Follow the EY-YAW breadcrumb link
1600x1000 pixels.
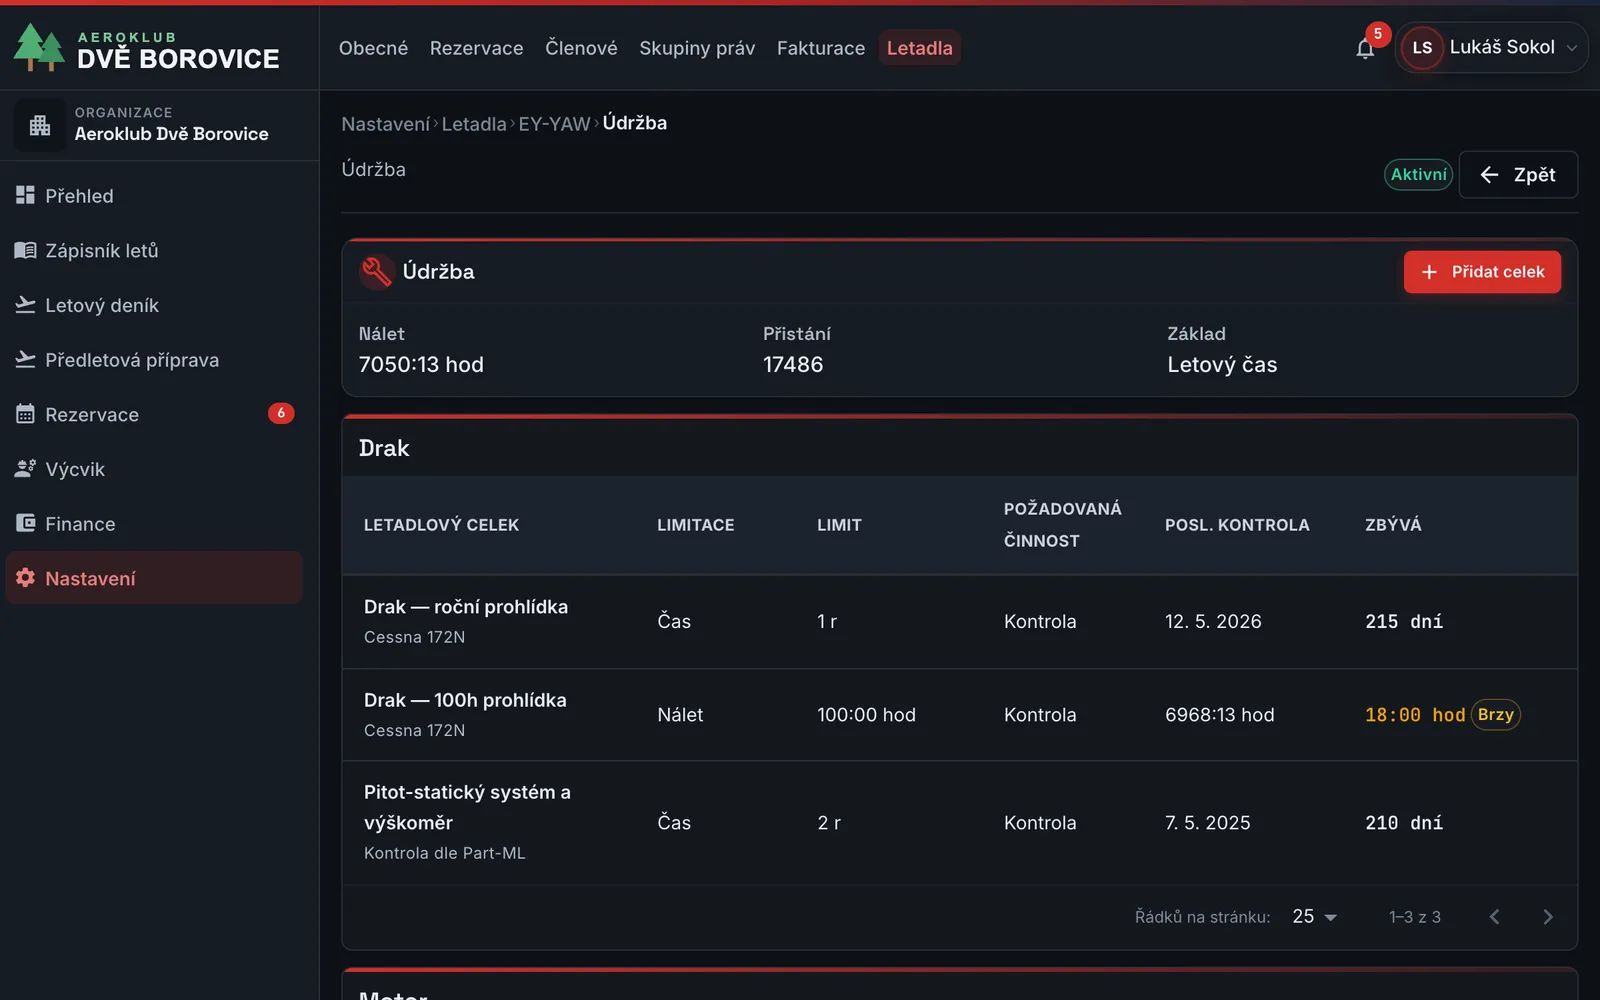[554, 124]
